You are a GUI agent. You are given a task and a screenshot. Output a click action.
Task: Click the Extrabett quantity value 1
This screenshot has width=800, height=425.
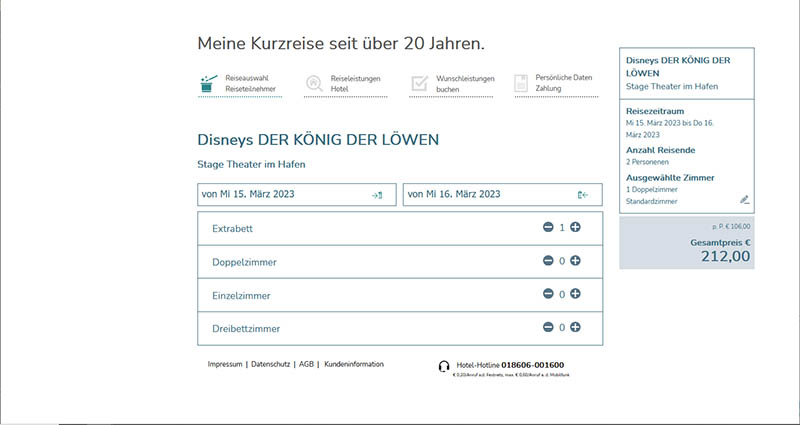562,228
